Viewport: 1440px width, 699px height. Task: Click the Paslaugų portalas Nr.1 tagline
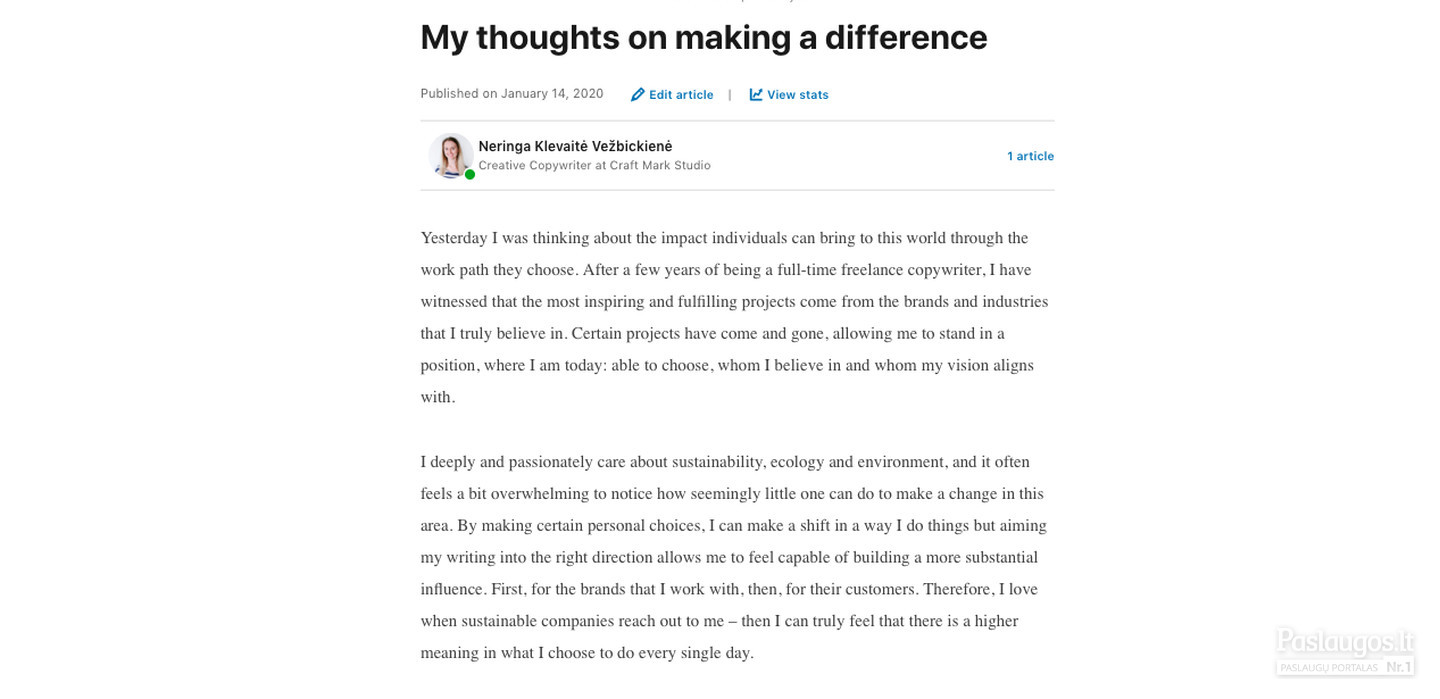tap(1344, 667)
